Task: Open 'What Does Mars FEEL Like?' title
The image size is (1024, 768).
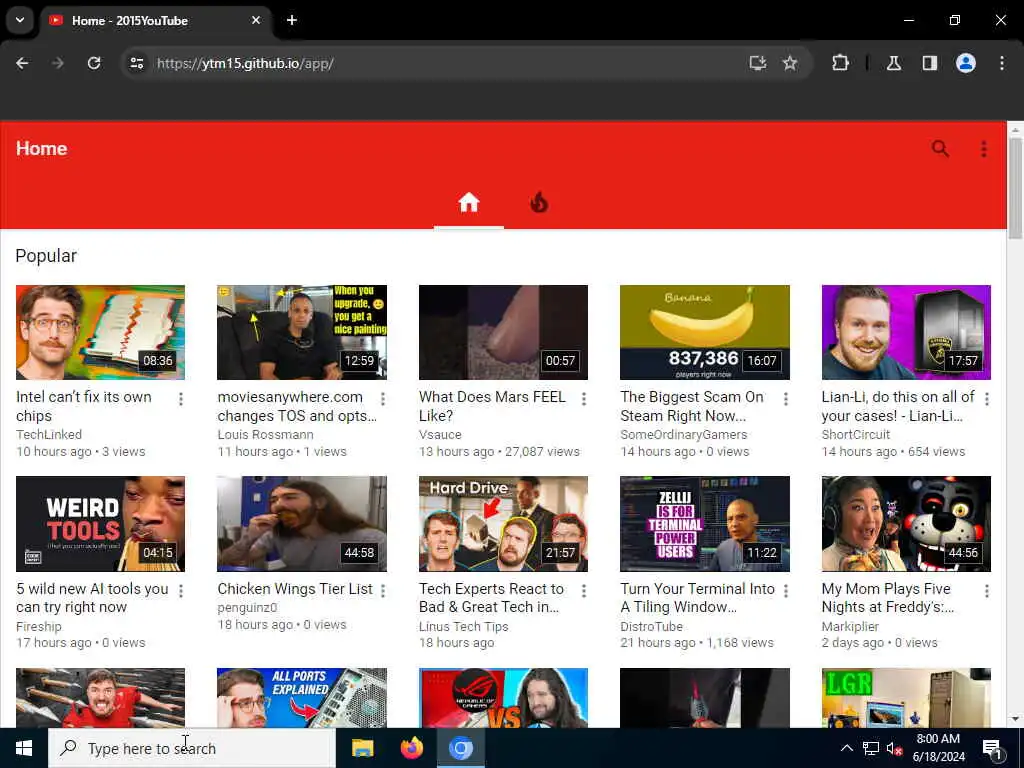Action: pos(492,406)
